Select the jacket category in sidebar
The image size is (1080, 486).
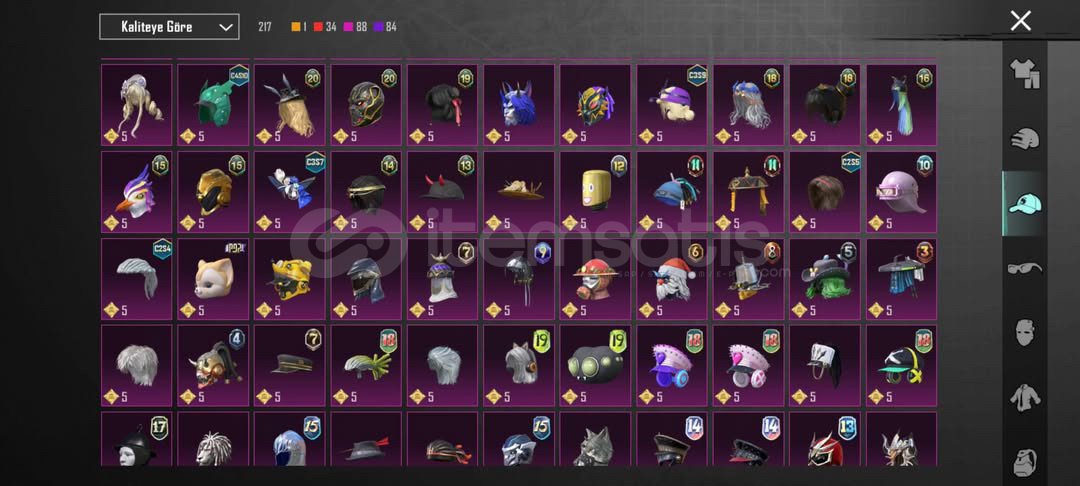1025,398
